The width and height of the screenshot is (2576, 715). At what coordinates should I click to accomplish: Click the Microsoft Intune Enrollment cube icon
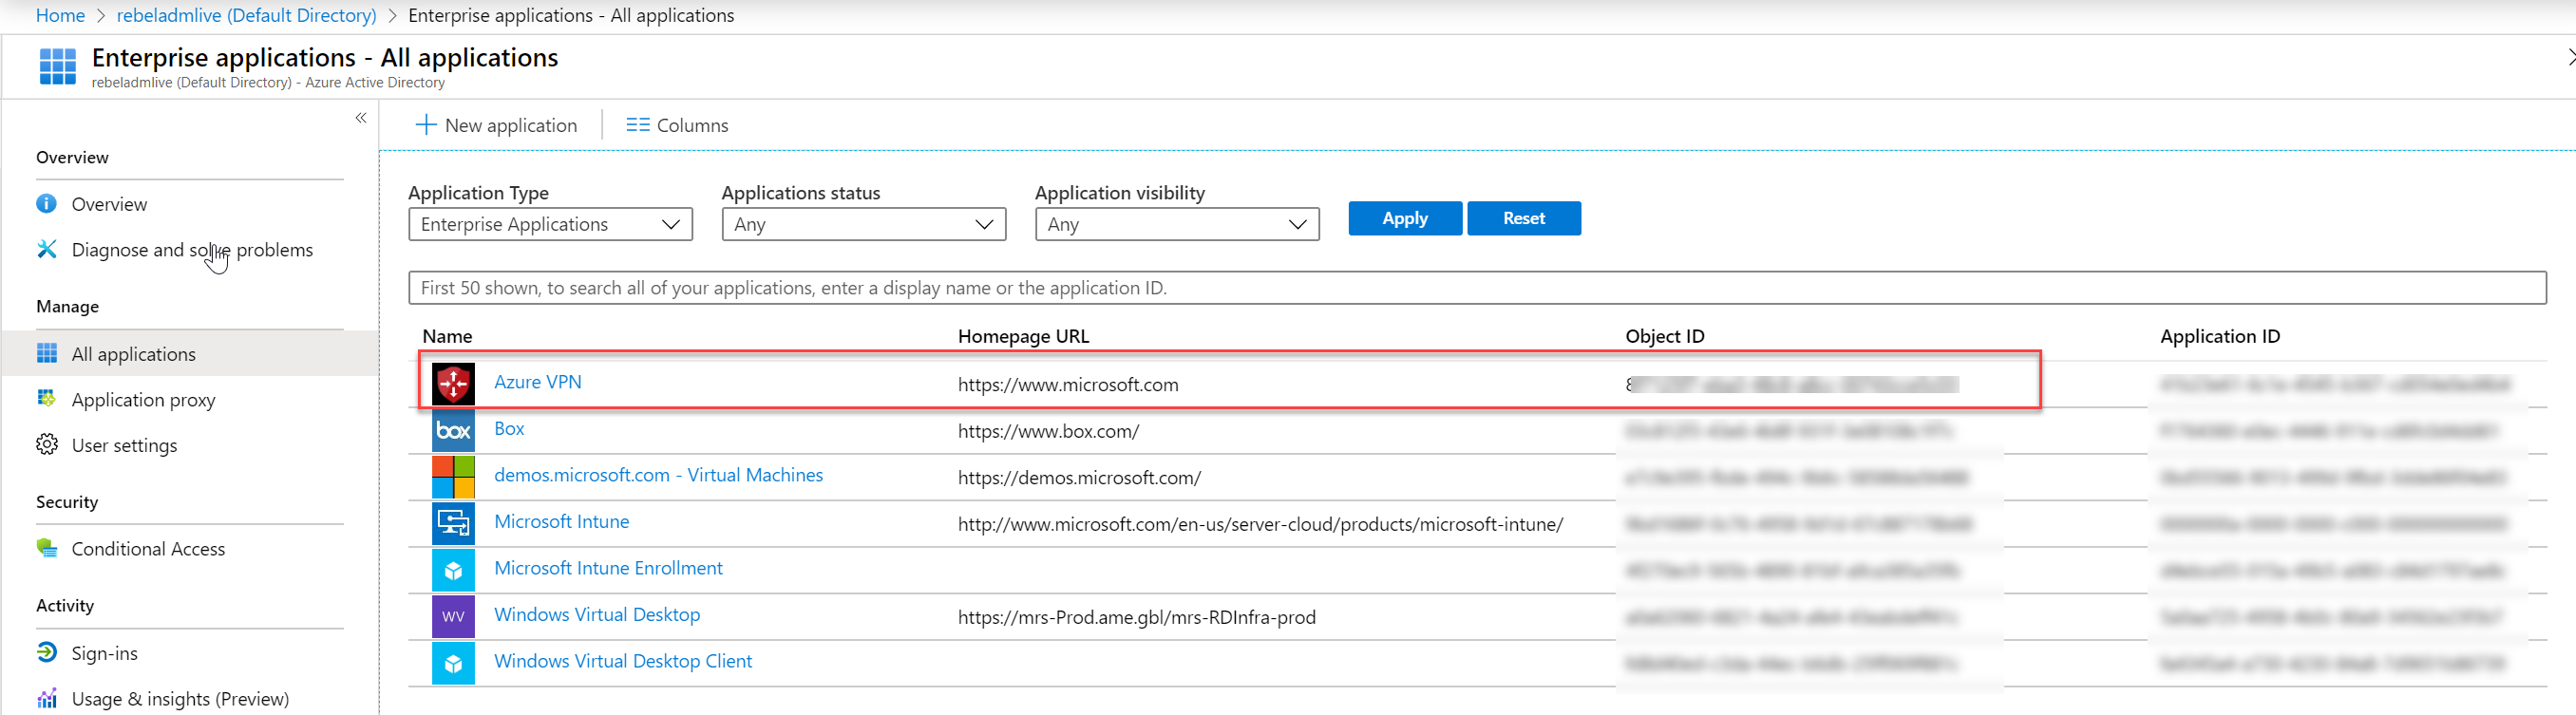[453, 570]
